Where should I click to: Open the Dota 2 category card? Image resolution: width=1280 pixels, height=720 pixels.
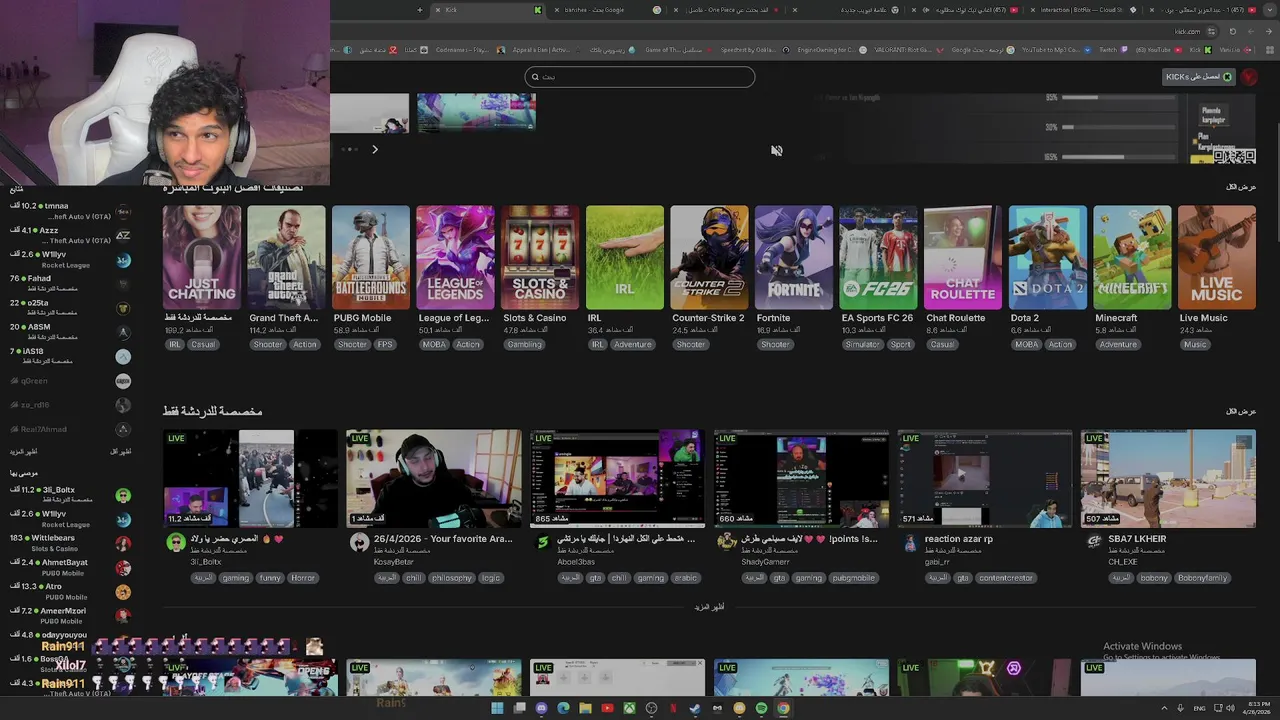[x=1048, y=257]
